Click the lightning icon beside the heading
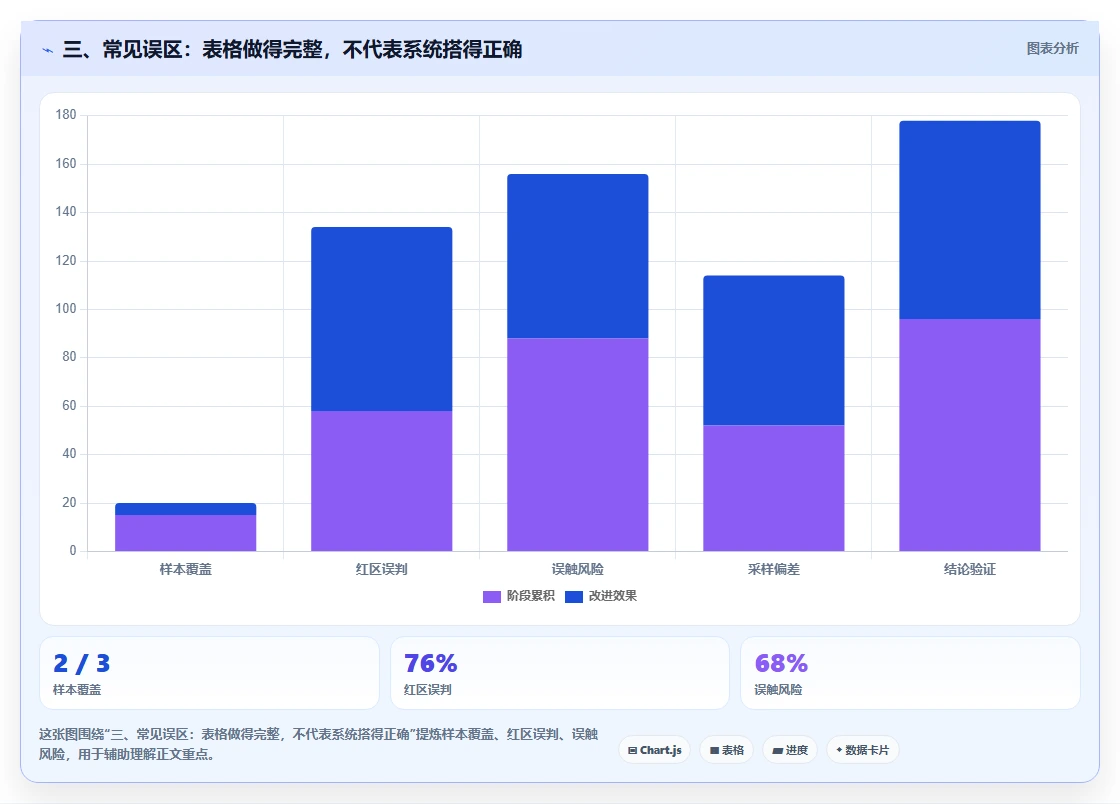The image size is (1120, 804). 47,50
